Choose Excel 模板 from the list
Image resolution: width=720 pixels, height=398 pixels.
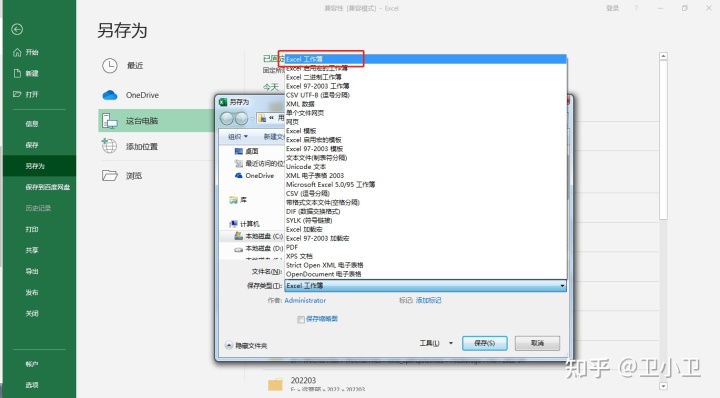[x=301, y=131]
